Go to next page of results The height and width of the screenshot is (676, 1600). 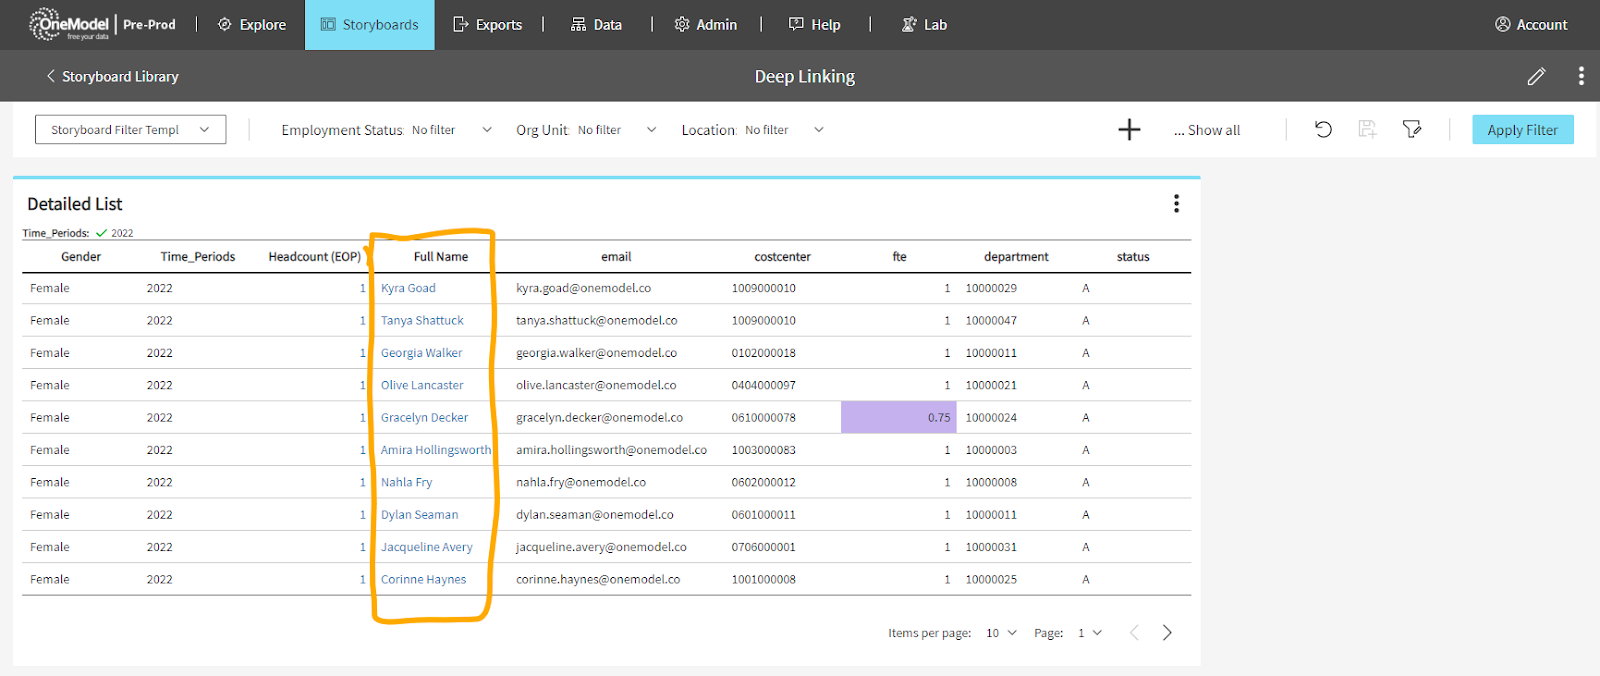click(x=1166, y=633)
